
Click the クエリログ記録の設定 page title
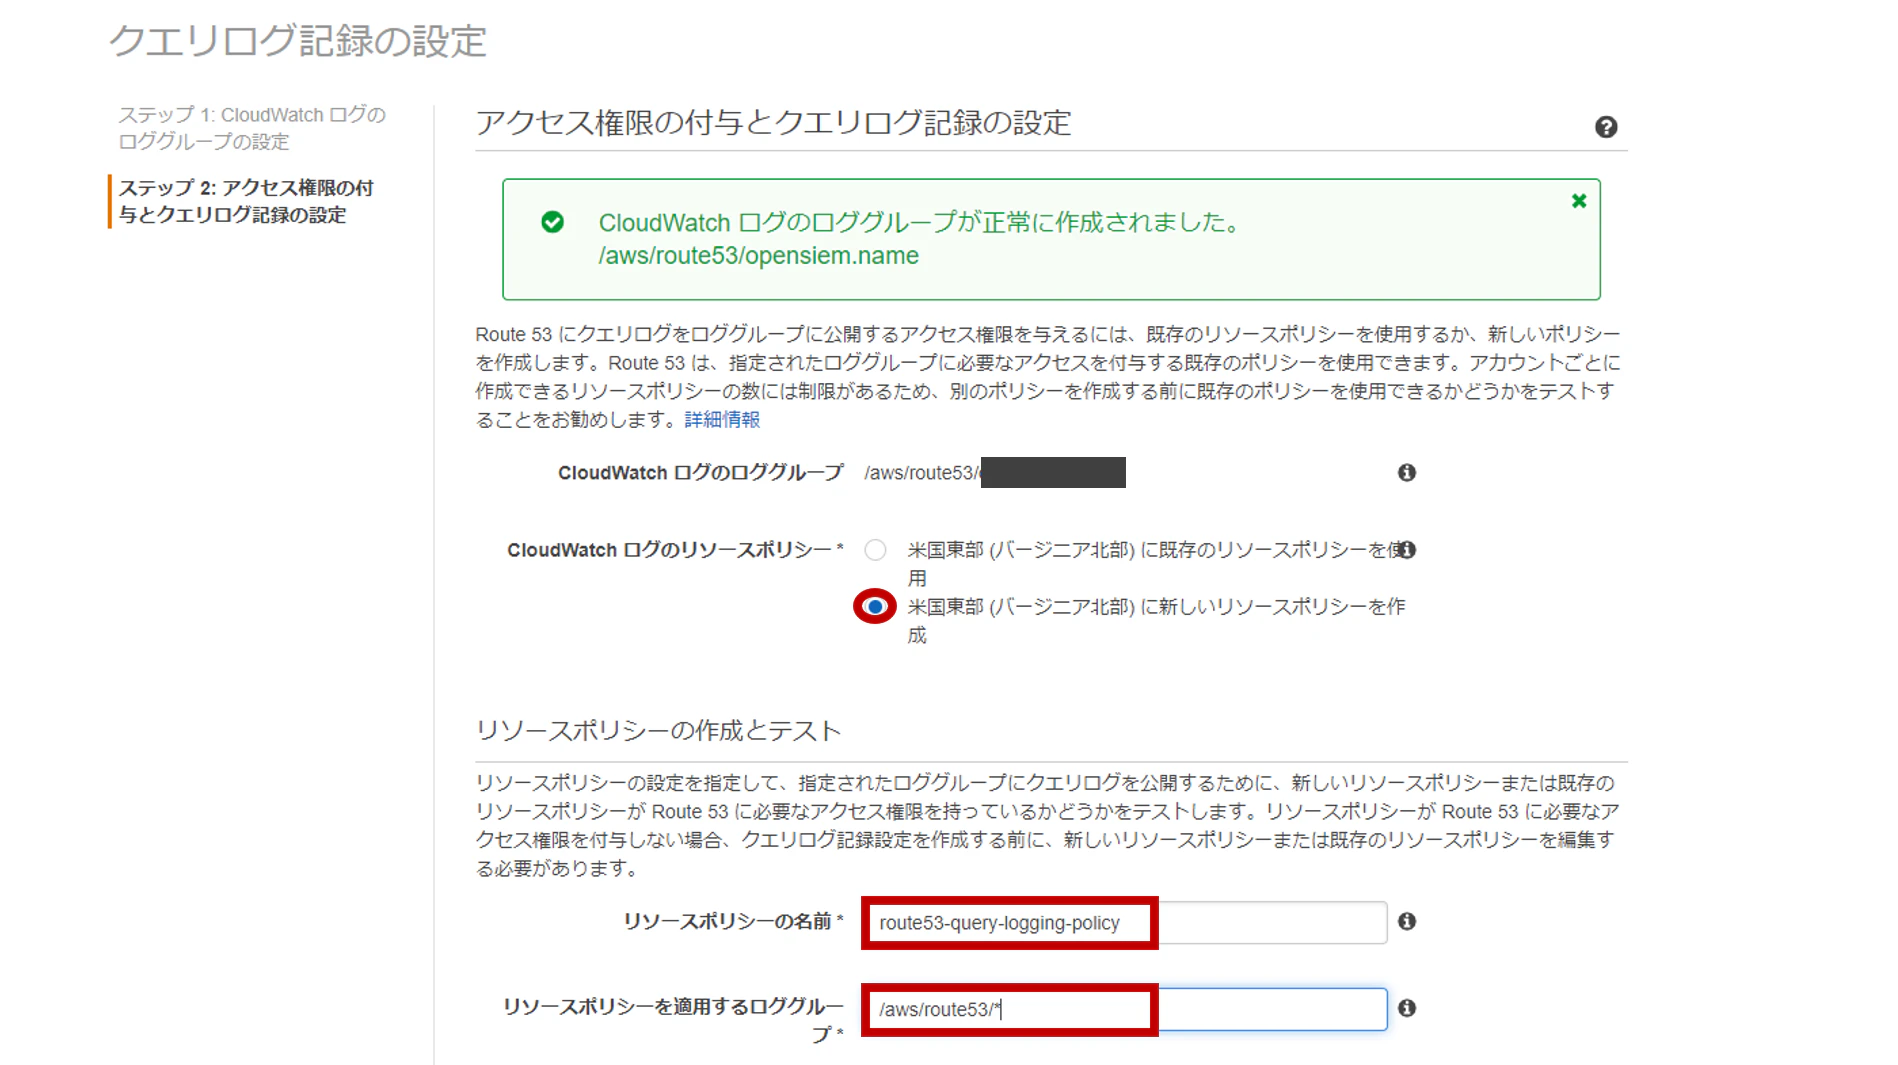tap(298, 42)
